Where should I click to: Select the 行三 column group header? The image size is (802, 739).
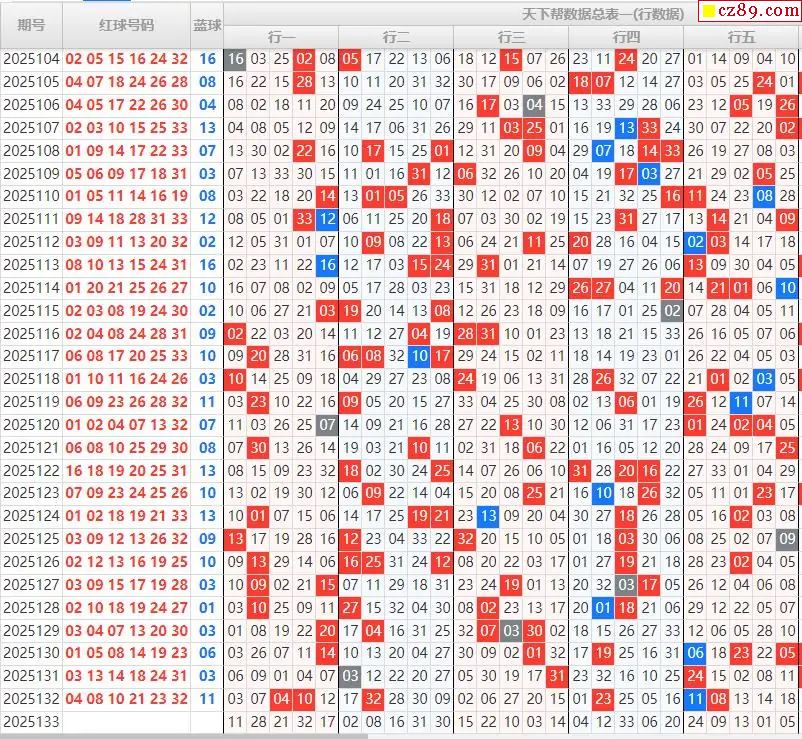coord(511,37)
